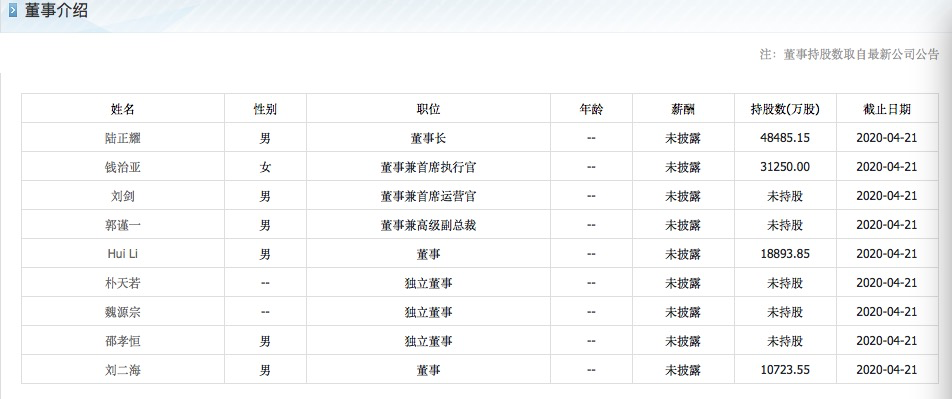Select director name 刘二海

[123, 370]
